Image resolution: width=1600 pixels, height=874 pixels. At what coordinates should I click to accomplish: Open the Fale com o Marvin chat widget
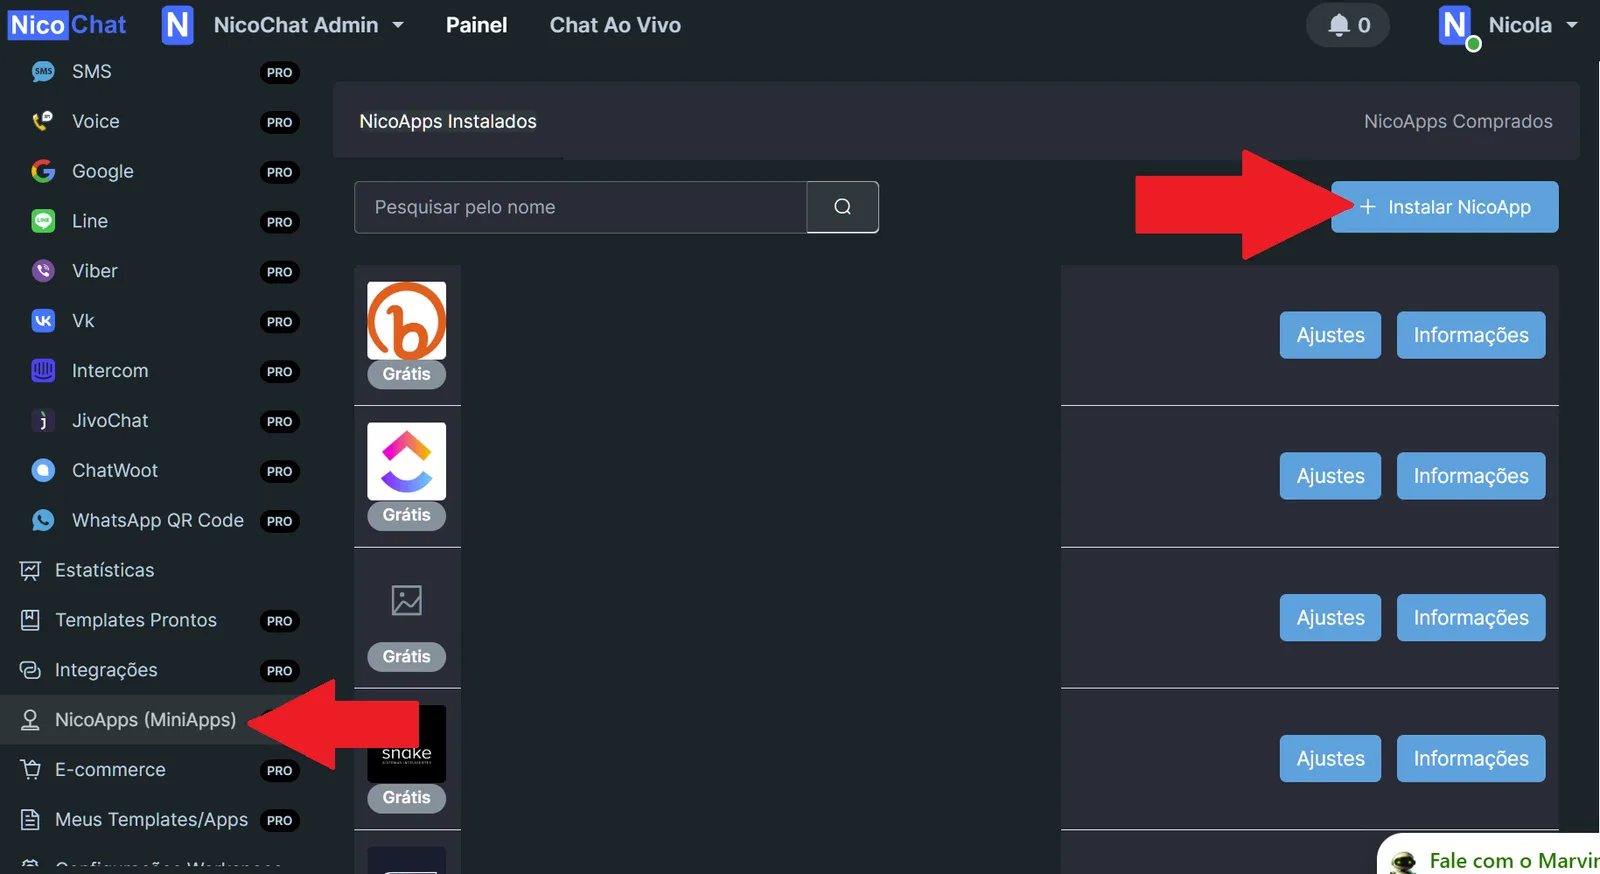pyautogui.click(x=1490, y=856)
